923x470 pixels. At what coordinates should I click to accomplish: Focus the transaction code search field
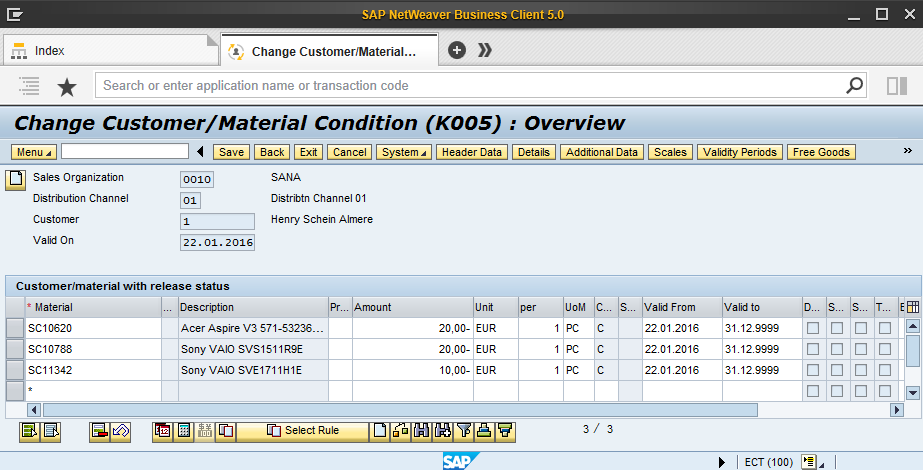[472, 85]
